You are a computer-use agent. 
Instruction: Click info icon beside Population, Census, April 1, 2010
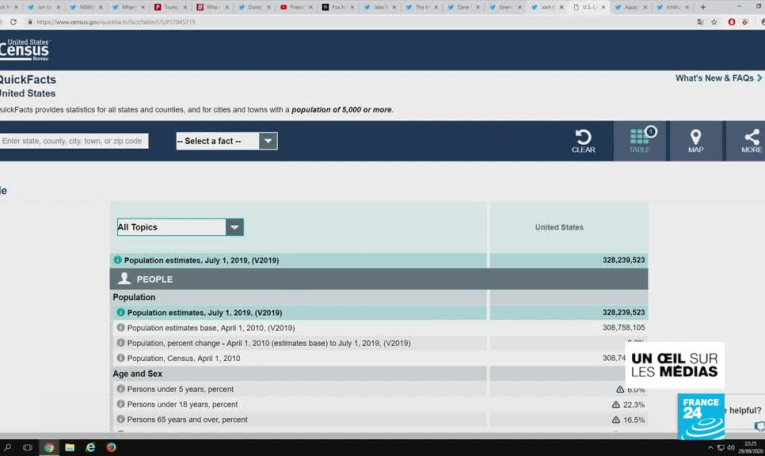(x=121, y=358)
